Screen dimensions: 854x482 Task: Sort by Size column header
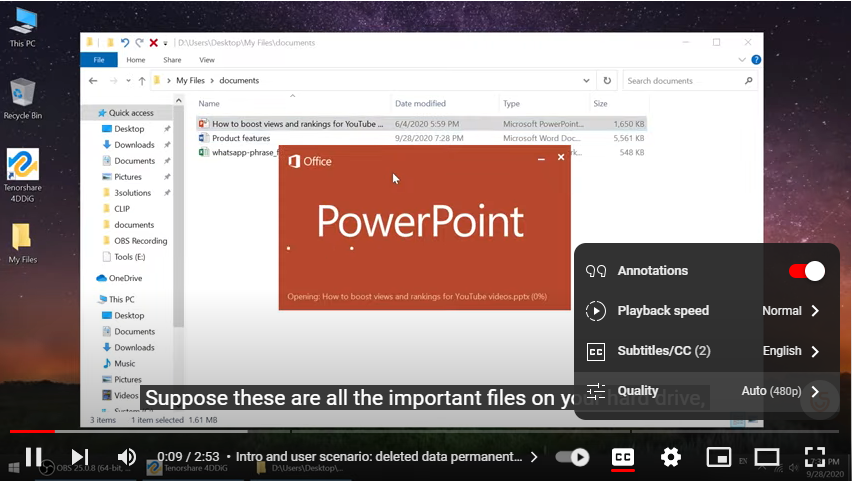click(600, 103)
